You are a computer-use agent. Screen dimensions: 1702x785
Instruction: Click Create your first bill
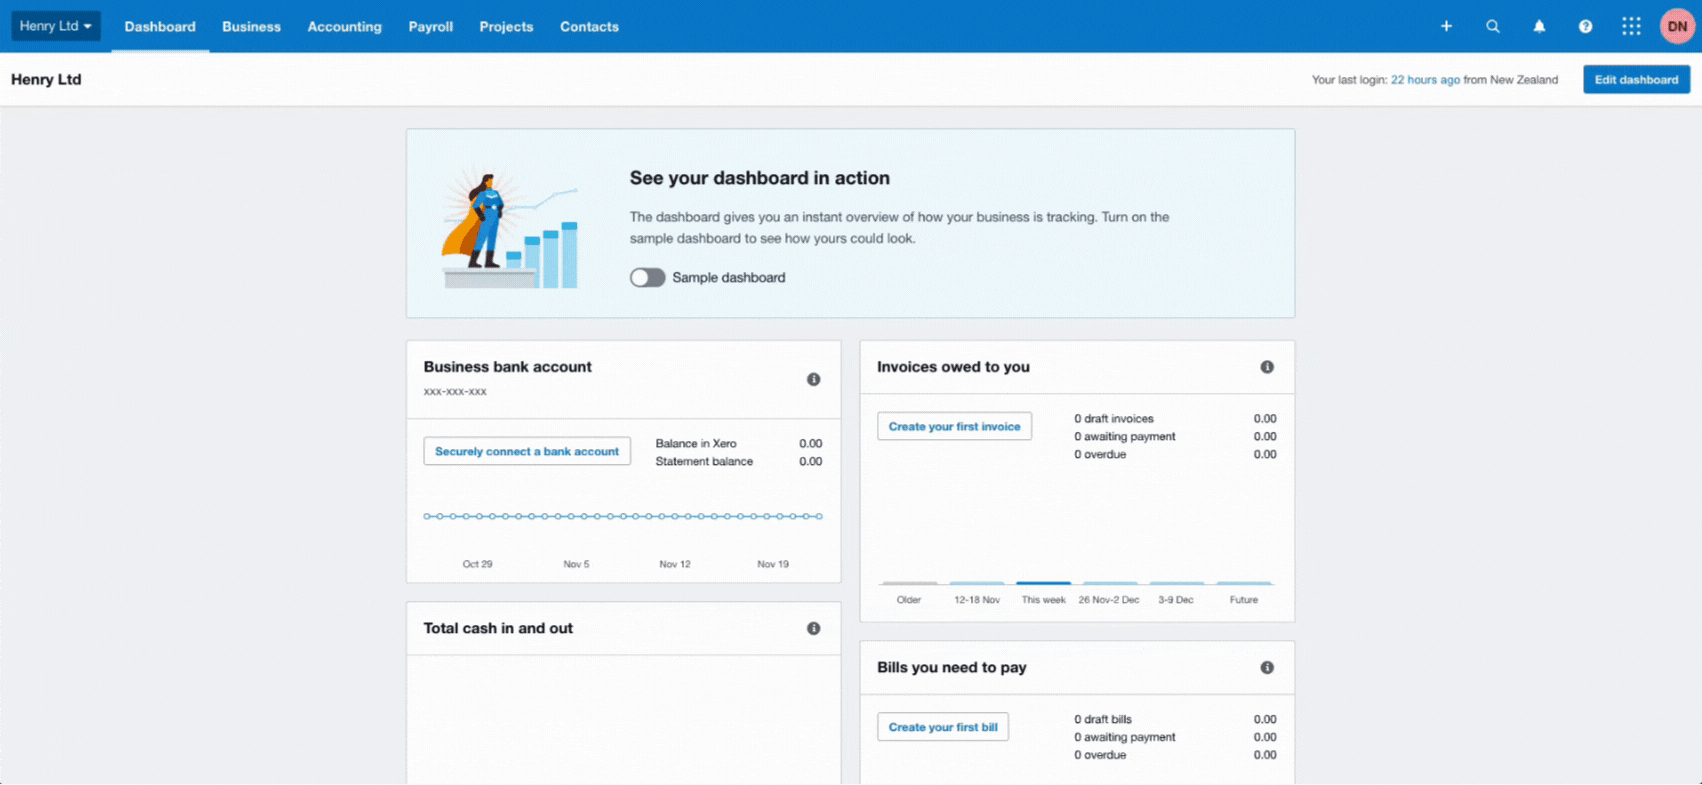(x=942, y=727)
